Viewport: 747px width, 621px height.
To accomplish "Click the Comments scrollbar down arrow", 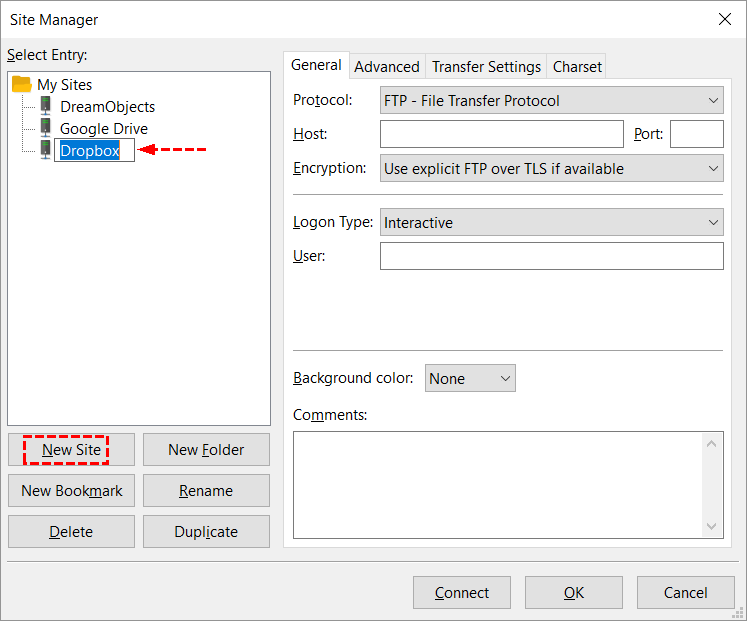I will tap(712, 526).
